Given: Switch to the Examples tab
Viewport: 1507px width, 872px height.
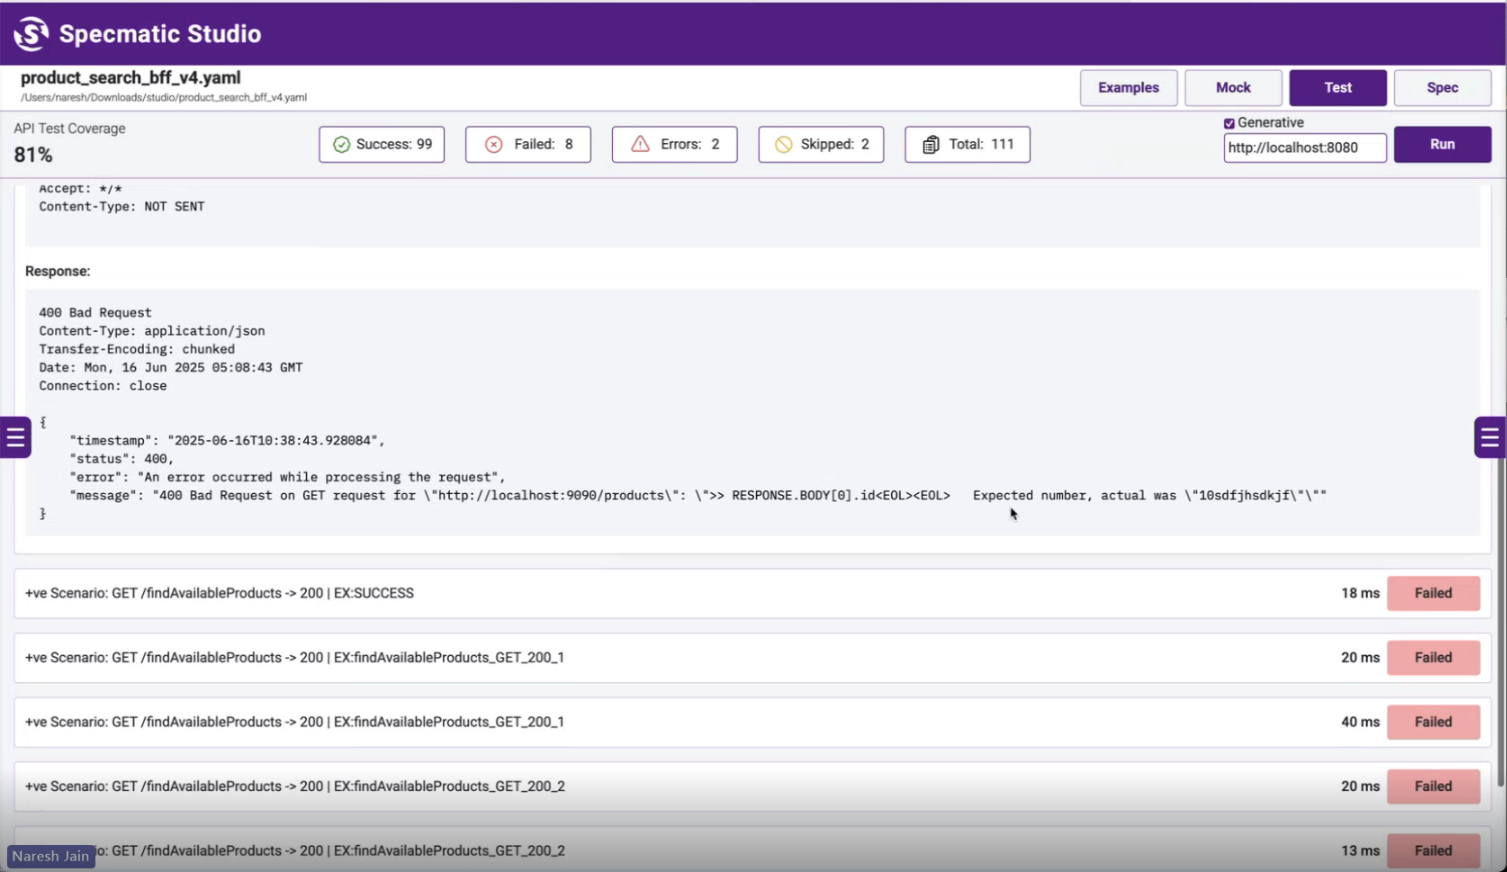Looking at the screenshot, I should click(x=1128, y=88).
